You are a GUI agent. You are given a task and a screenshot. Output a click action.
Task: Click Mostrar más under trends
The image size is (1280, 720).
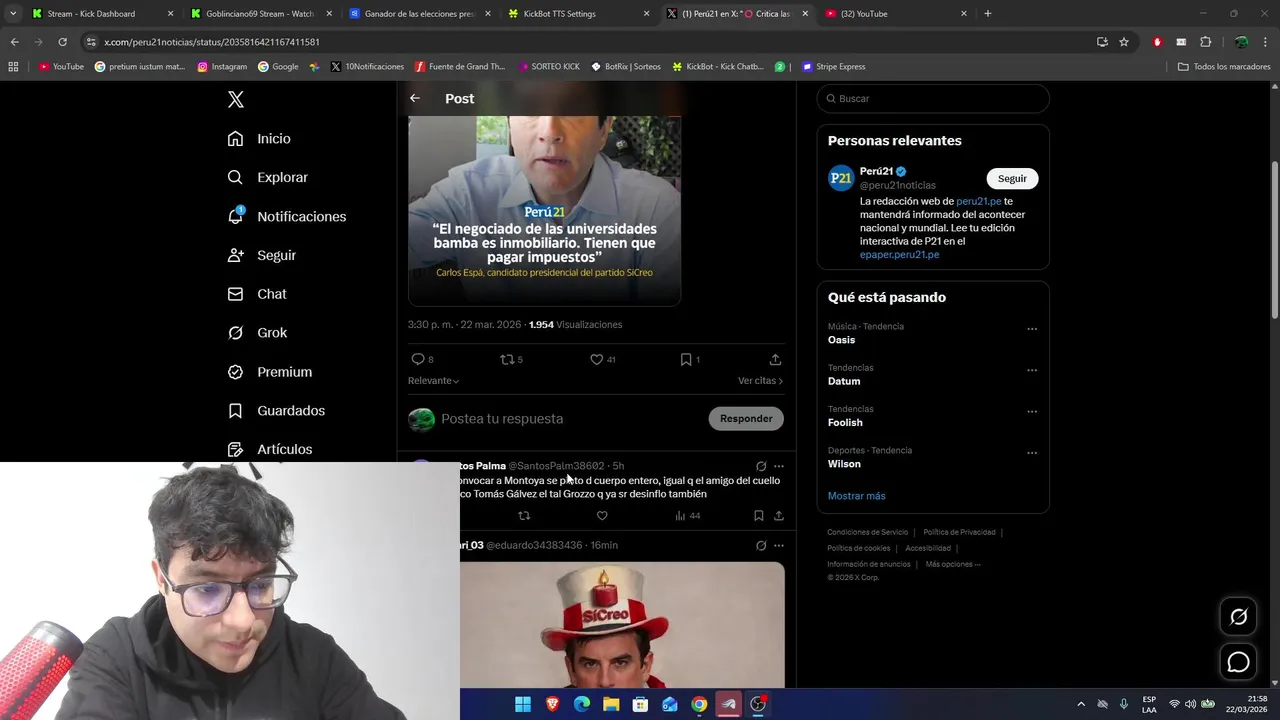[x=856, y=496]
